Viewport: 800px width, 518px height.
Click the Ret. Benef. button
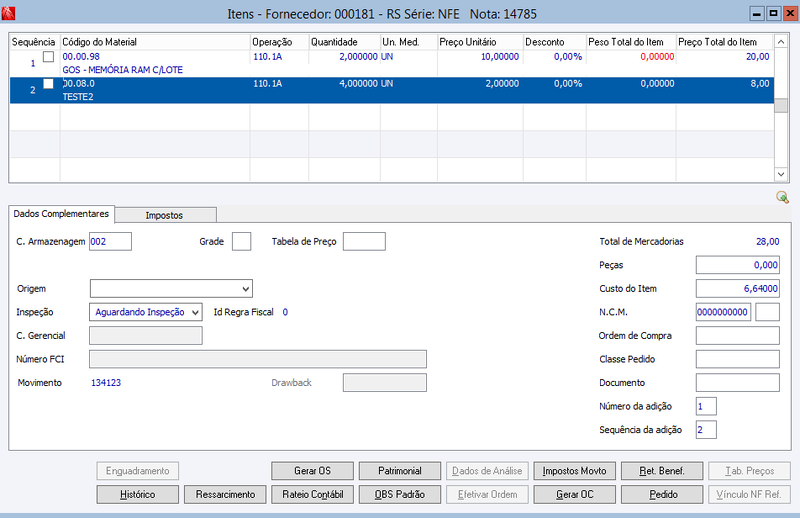662,471
